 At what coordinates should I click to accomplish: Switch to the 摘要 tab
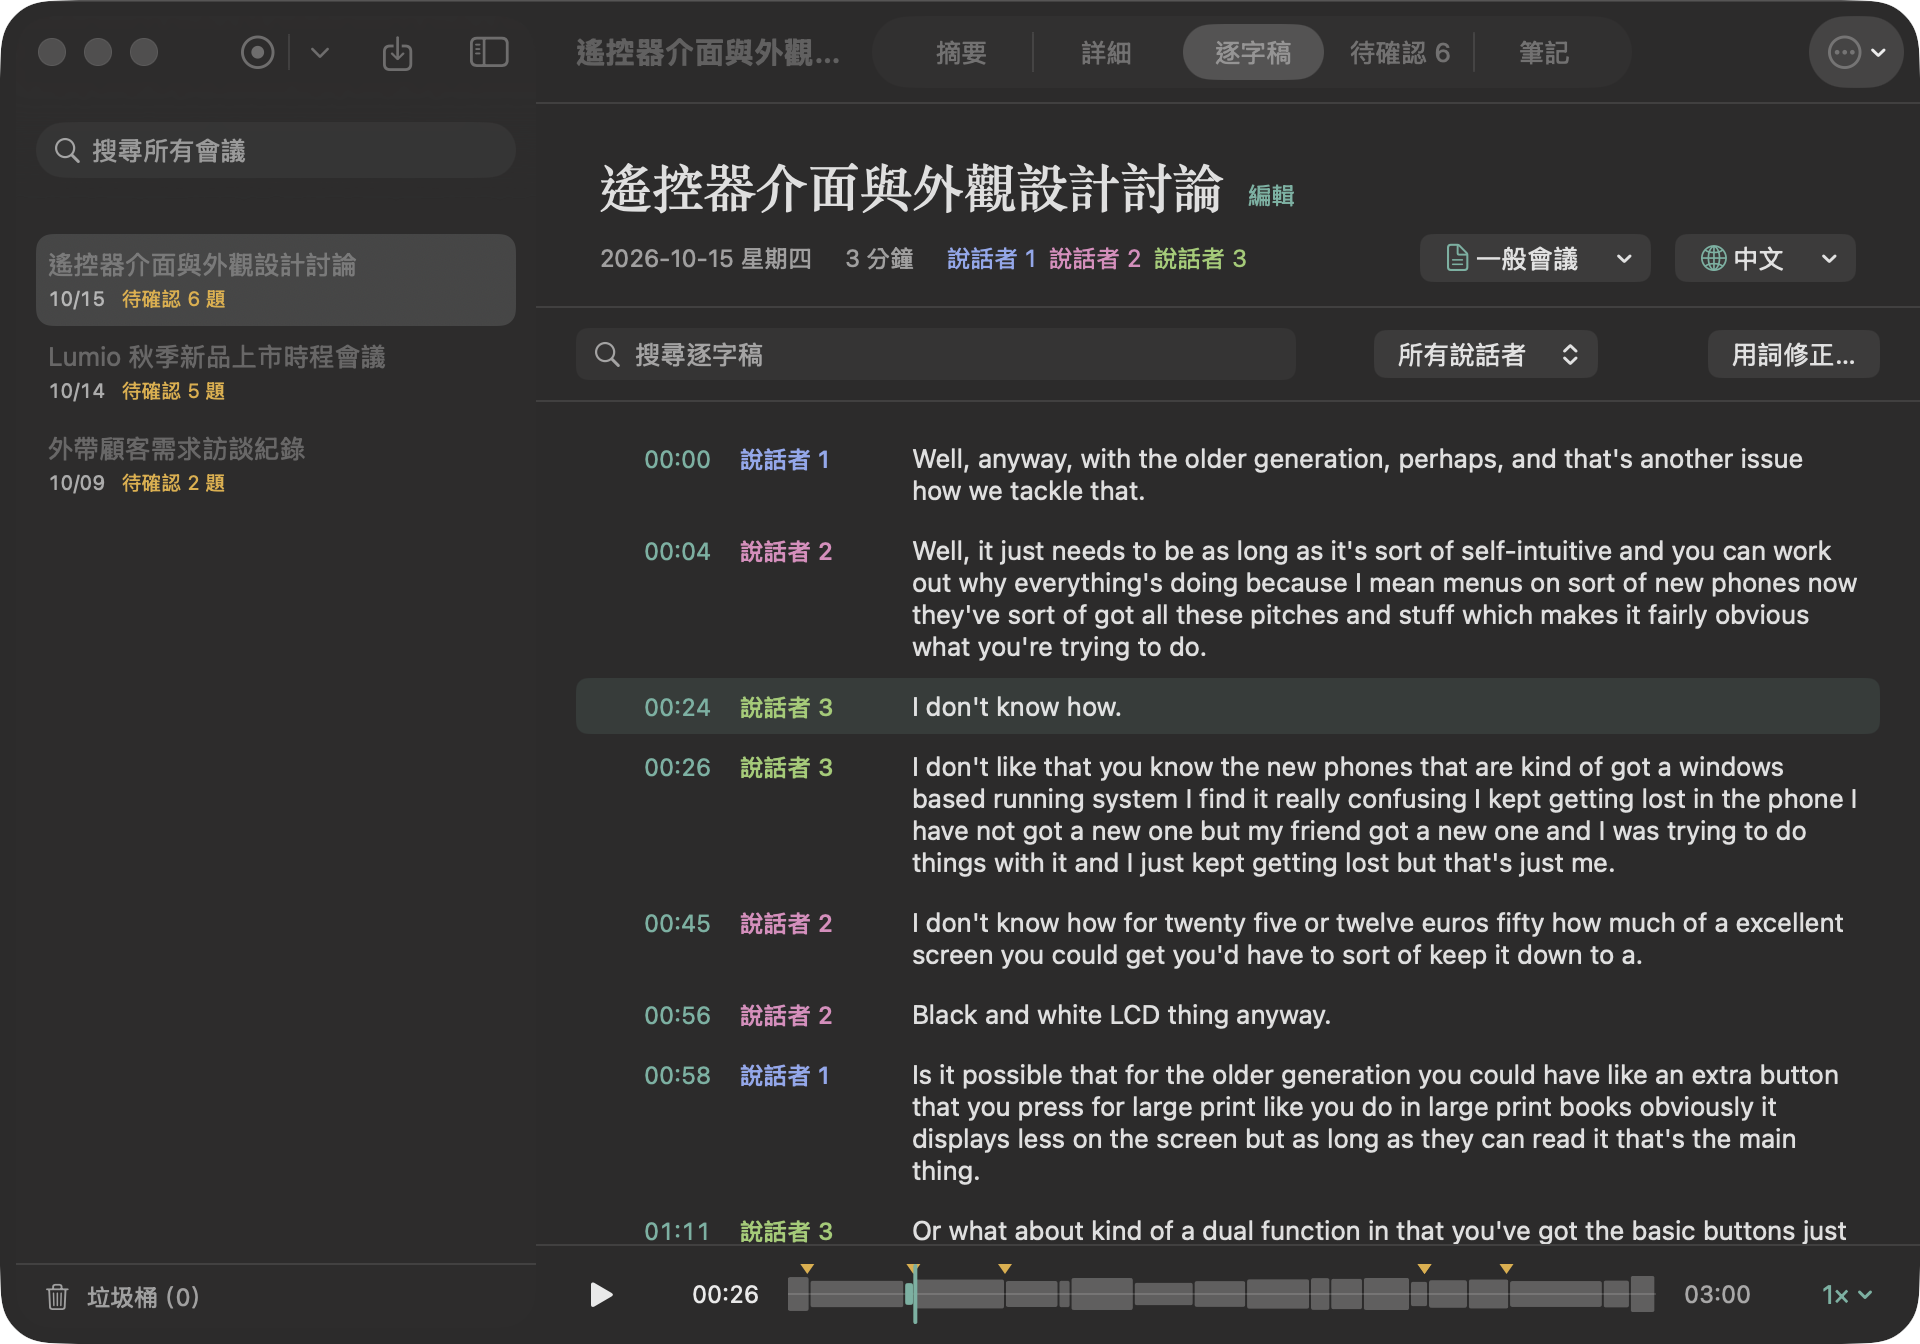(x=961, y=52)
